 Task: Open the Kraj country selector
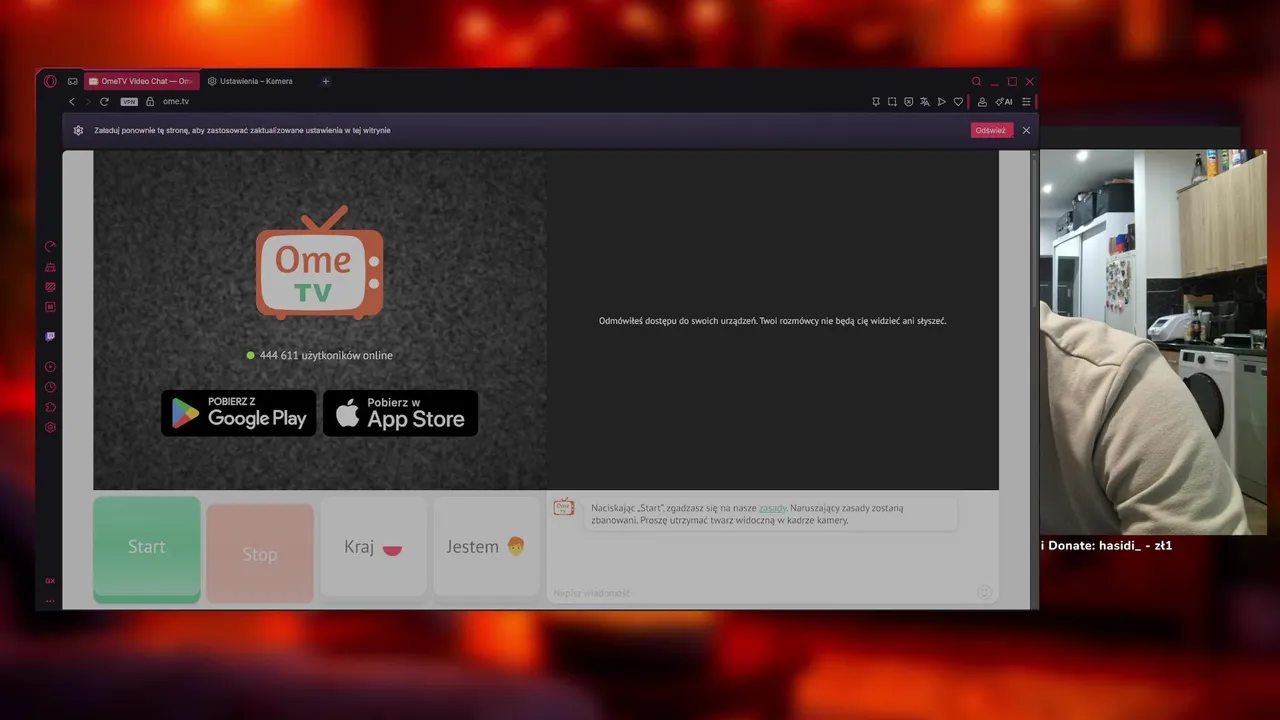pyautogui.click(x=373, y=548)
